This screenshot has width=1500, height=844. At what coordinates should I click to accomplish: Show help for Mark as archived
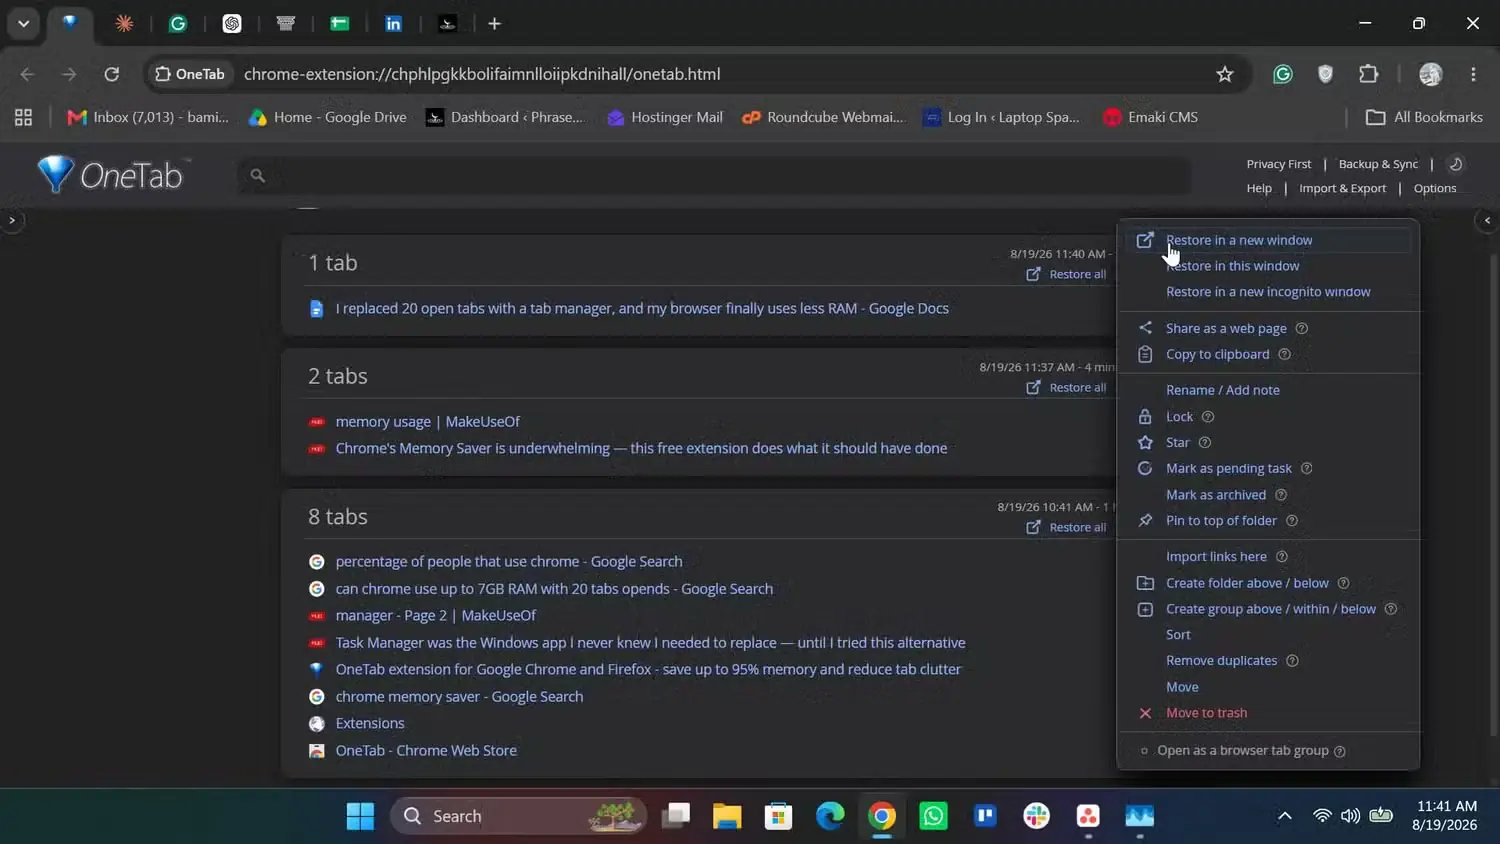coord(1281,494)
